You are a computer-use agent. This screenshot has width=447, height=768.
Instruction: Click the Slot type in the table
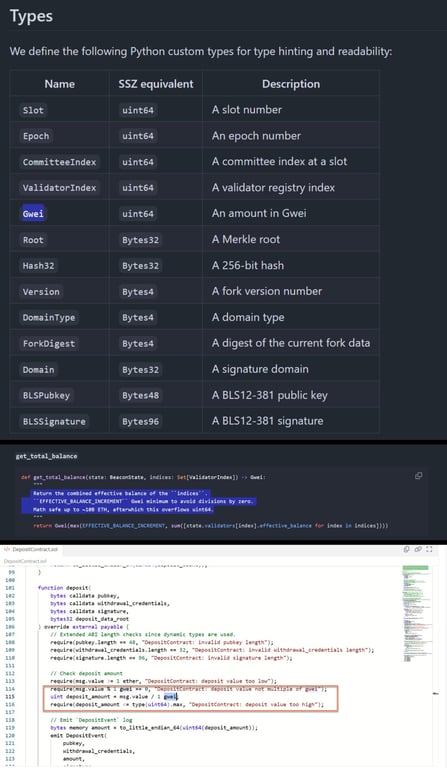33,110
